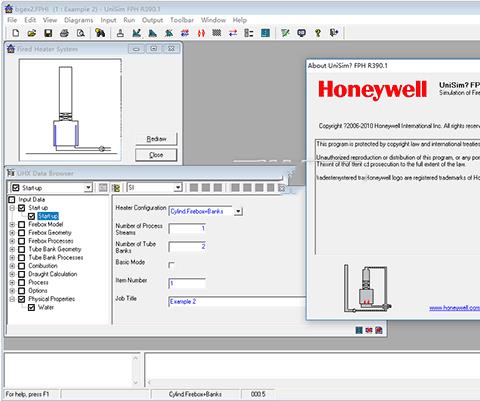Click the exit door toolbar icon
Image resolution: width=480 pixels, height=401 pixels.
334,33
